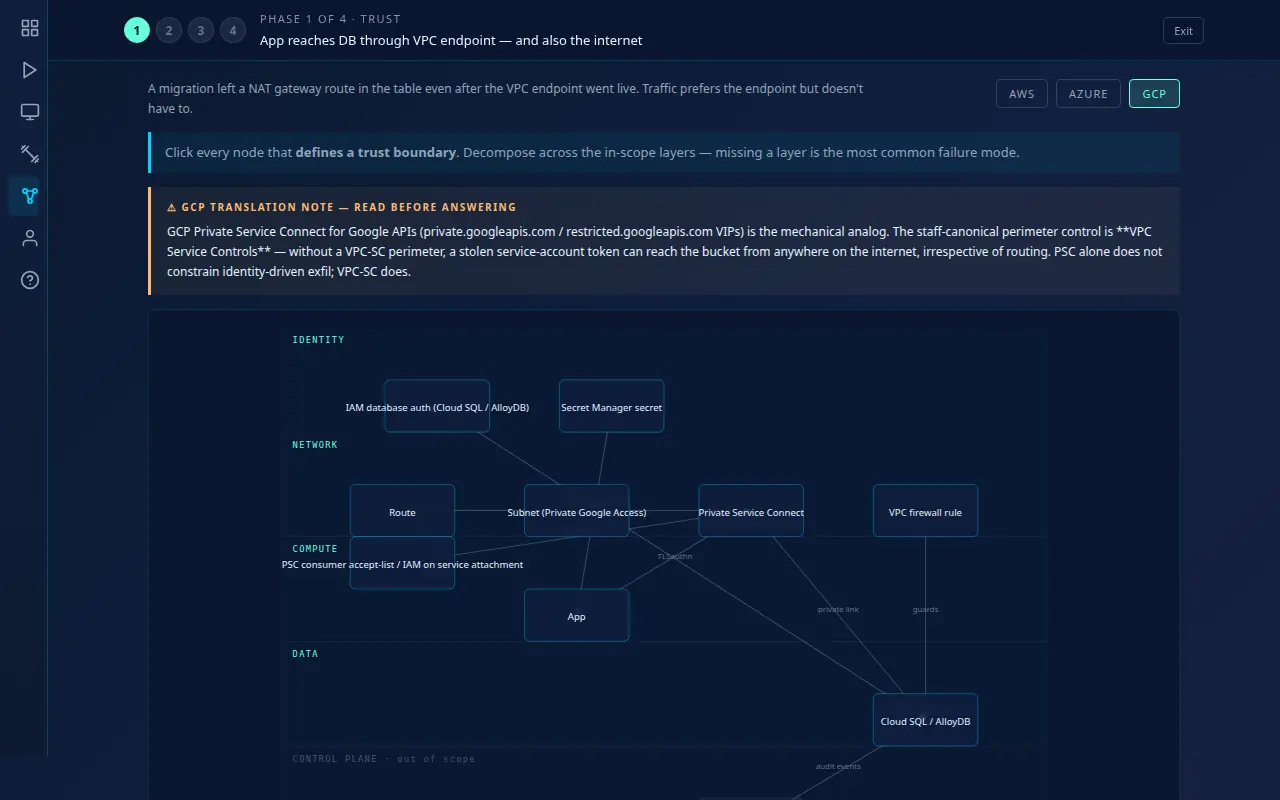1280x800 pixels.
Task: Switch cloud provider to Azure
Action: tap(1088, 94)
